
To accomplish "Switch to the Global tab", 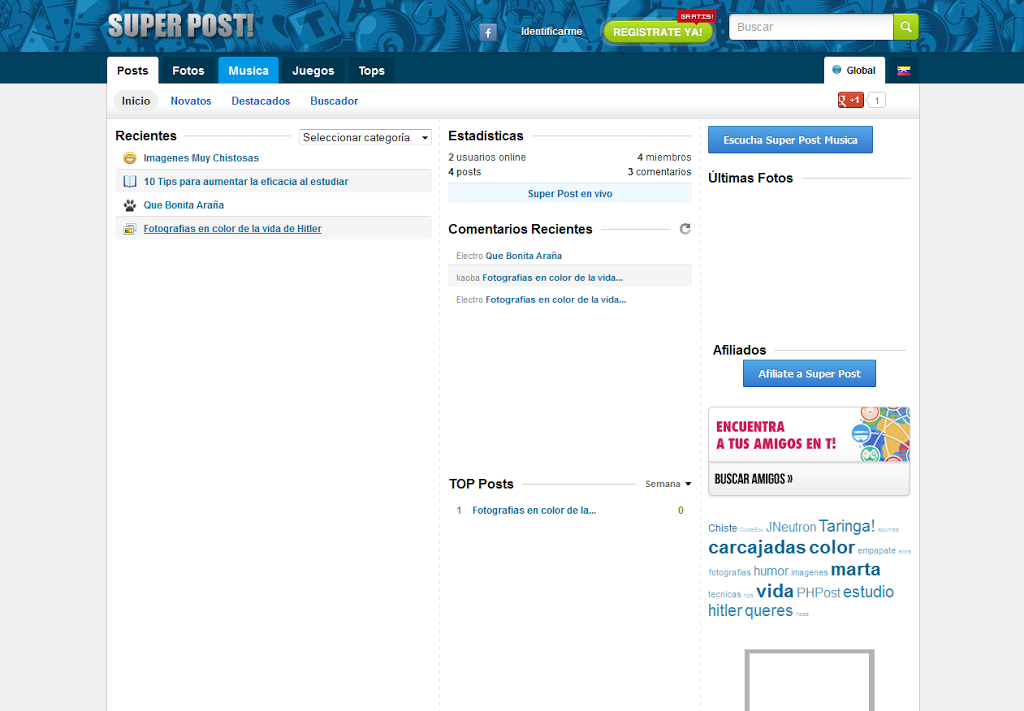I will (854, 71).
